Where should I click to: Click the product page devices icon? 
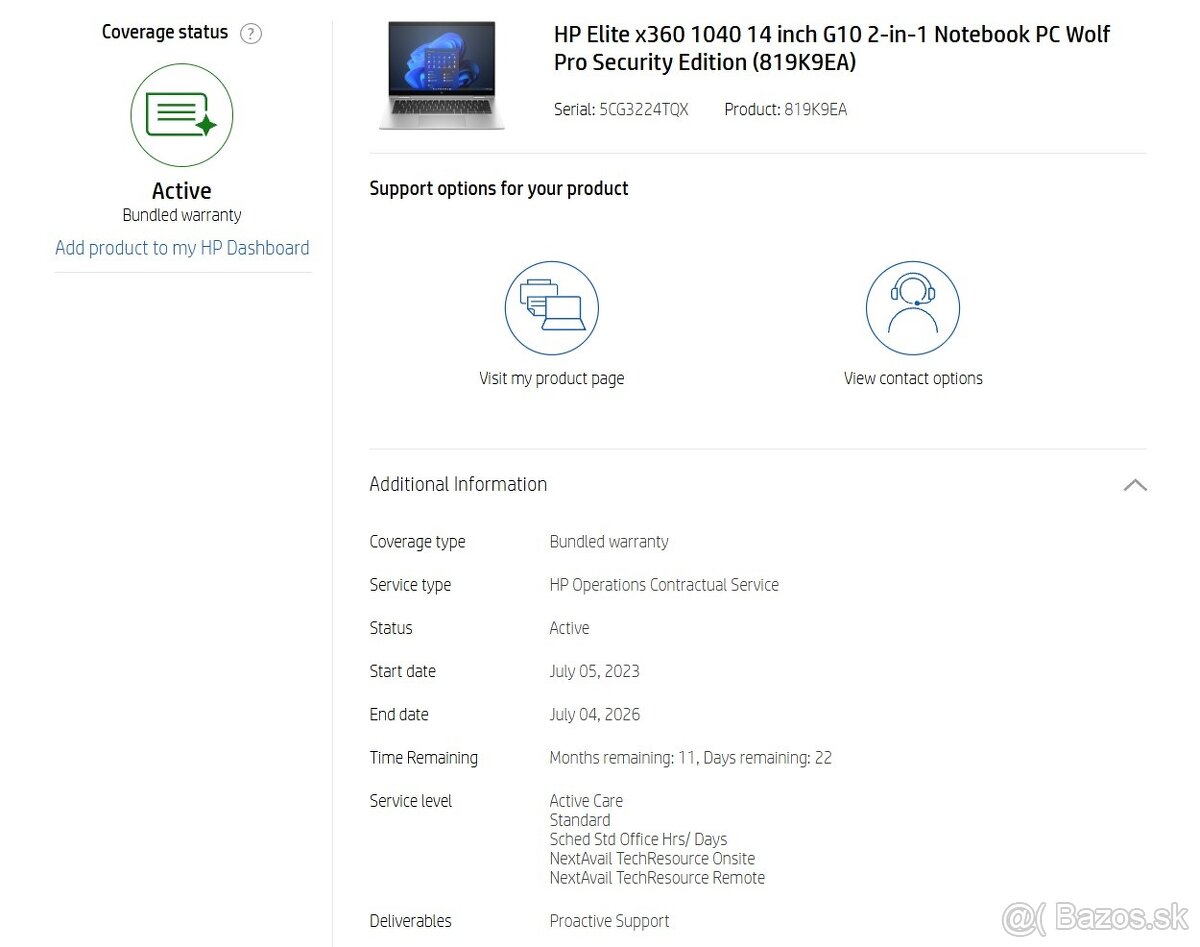[x=552, y=308]
